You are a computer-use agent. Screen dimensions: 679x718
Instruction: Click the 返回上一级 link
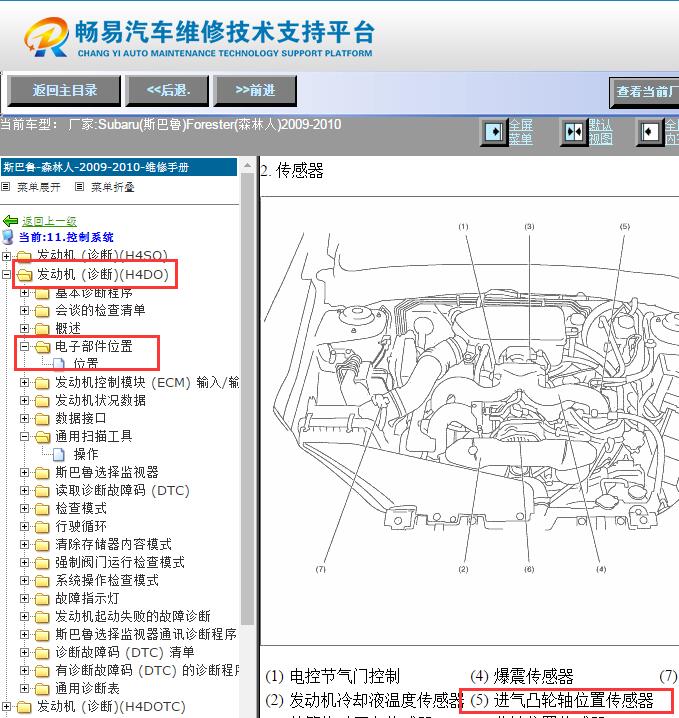click(49, 221)
